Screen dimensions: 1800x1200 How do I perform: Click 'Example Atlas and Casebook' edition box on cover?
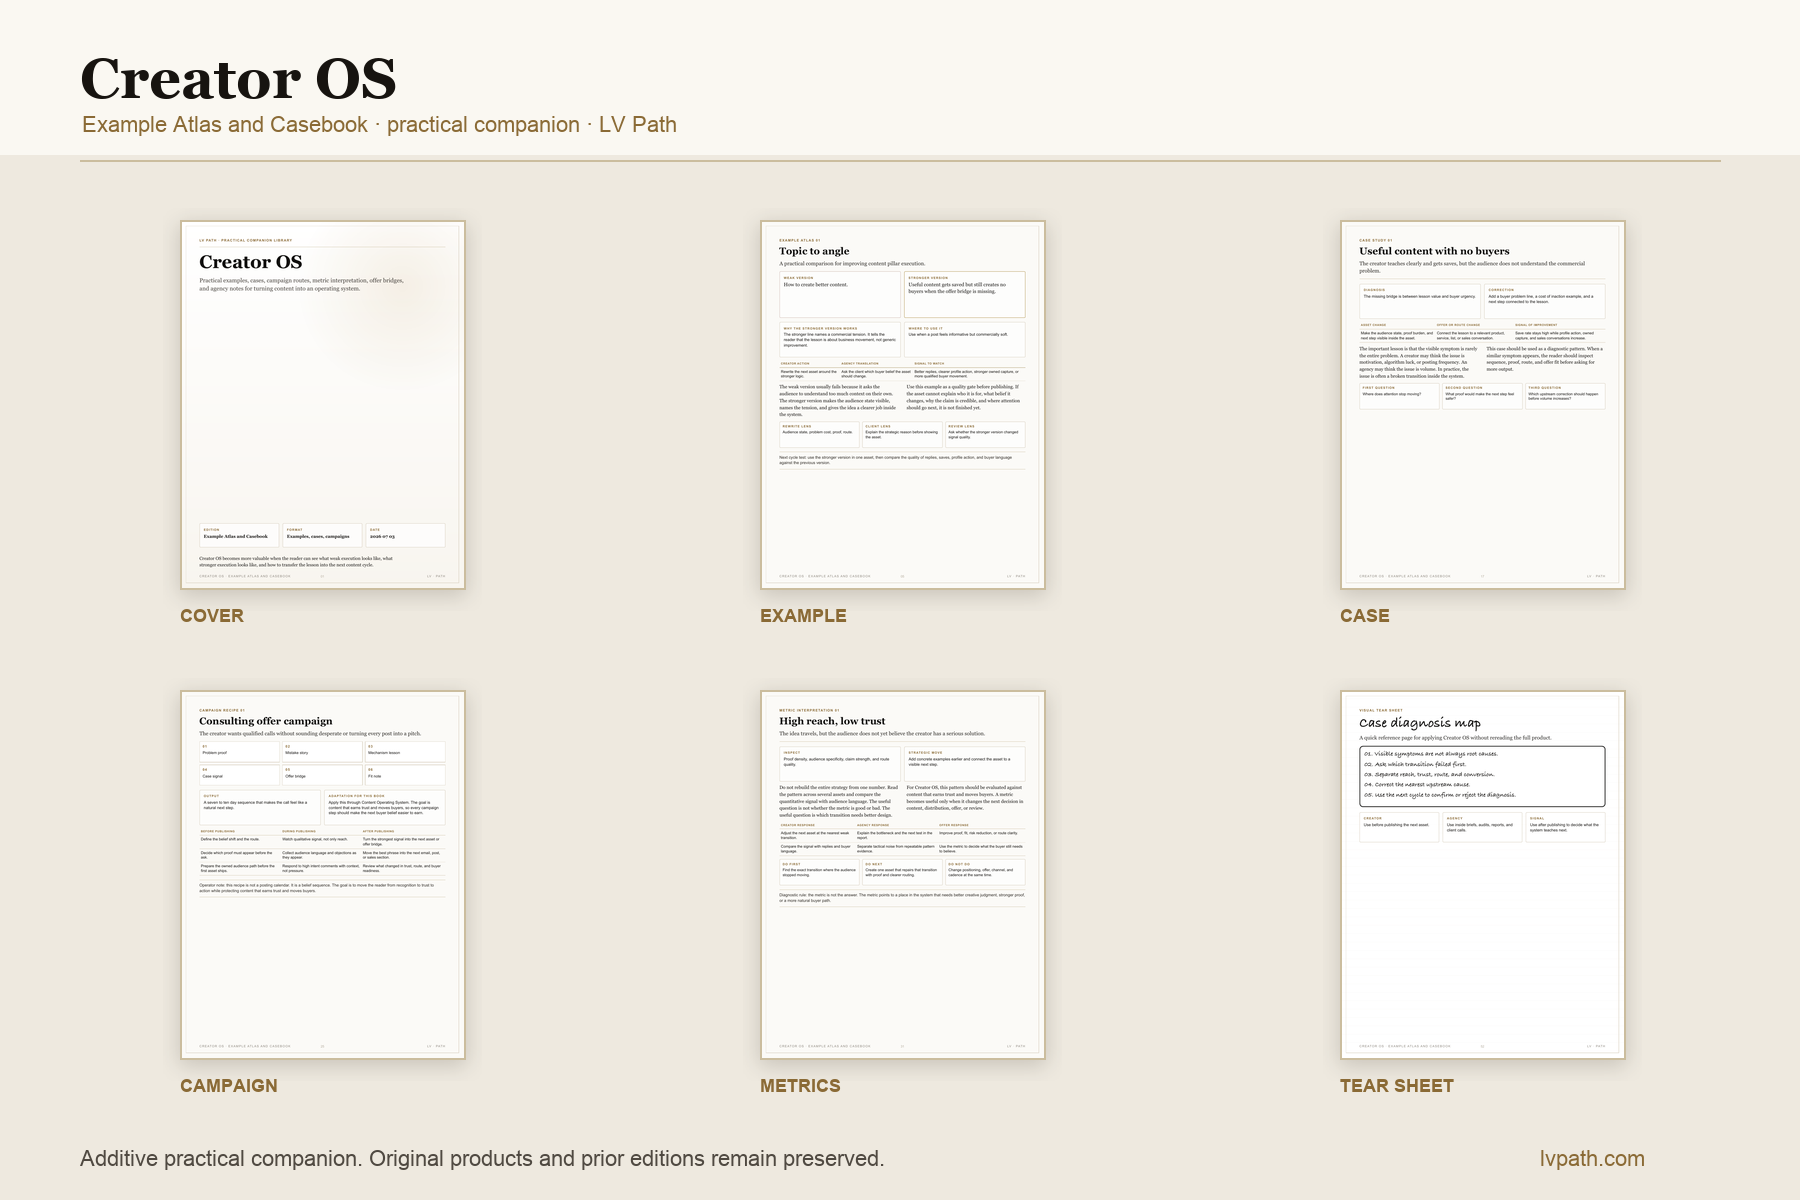click(239, 535)
